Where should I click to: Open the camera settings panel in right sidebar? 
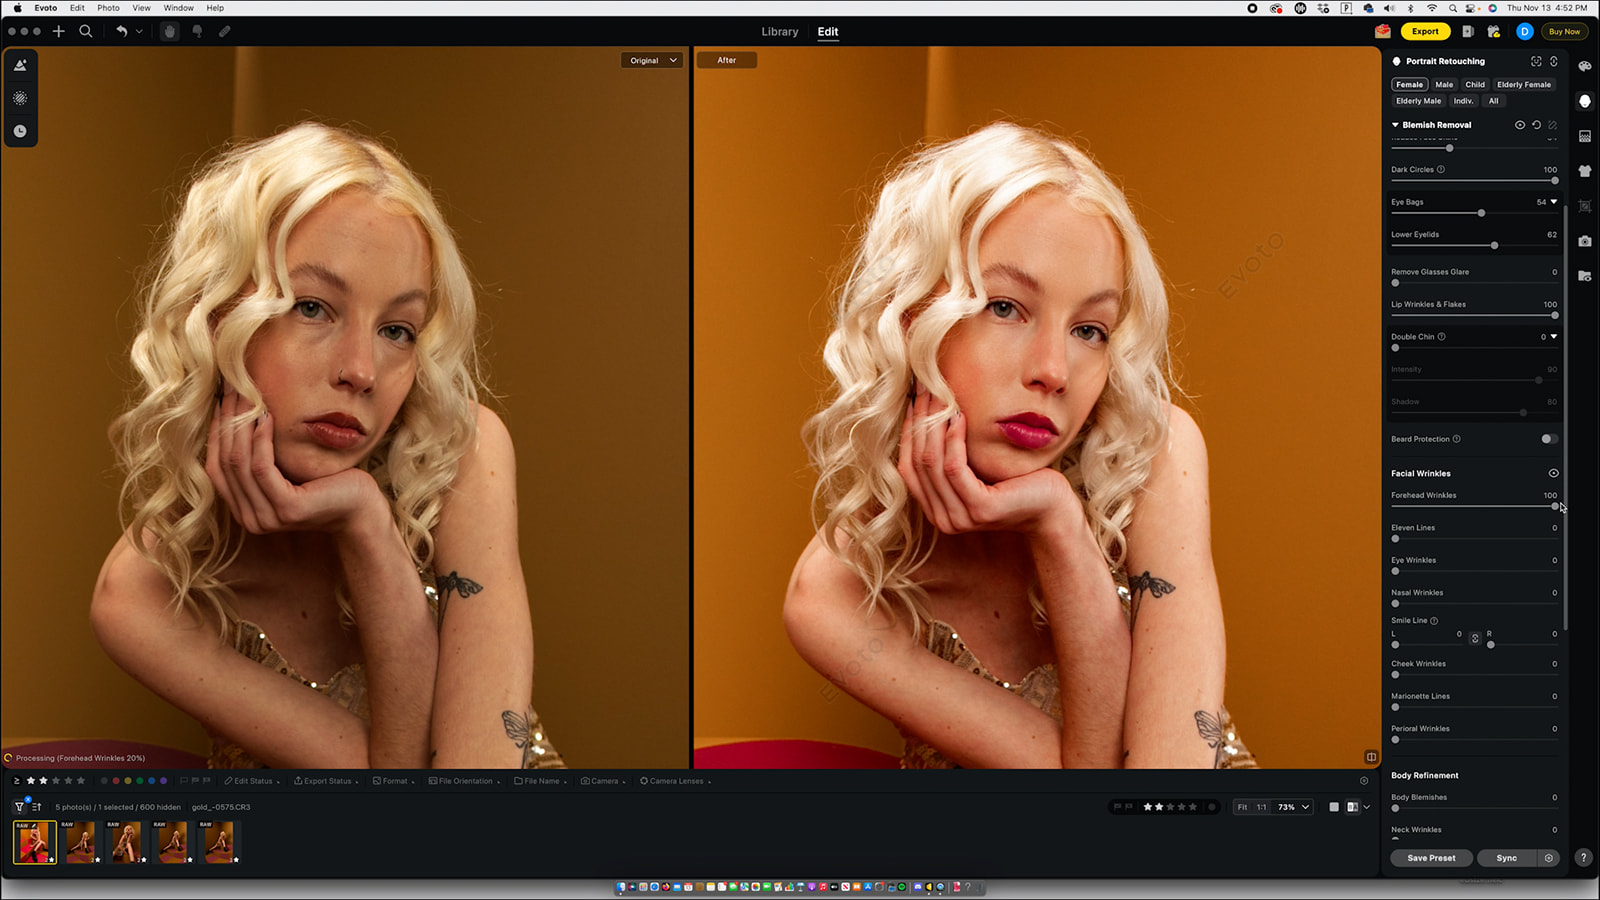point(1585,240)
